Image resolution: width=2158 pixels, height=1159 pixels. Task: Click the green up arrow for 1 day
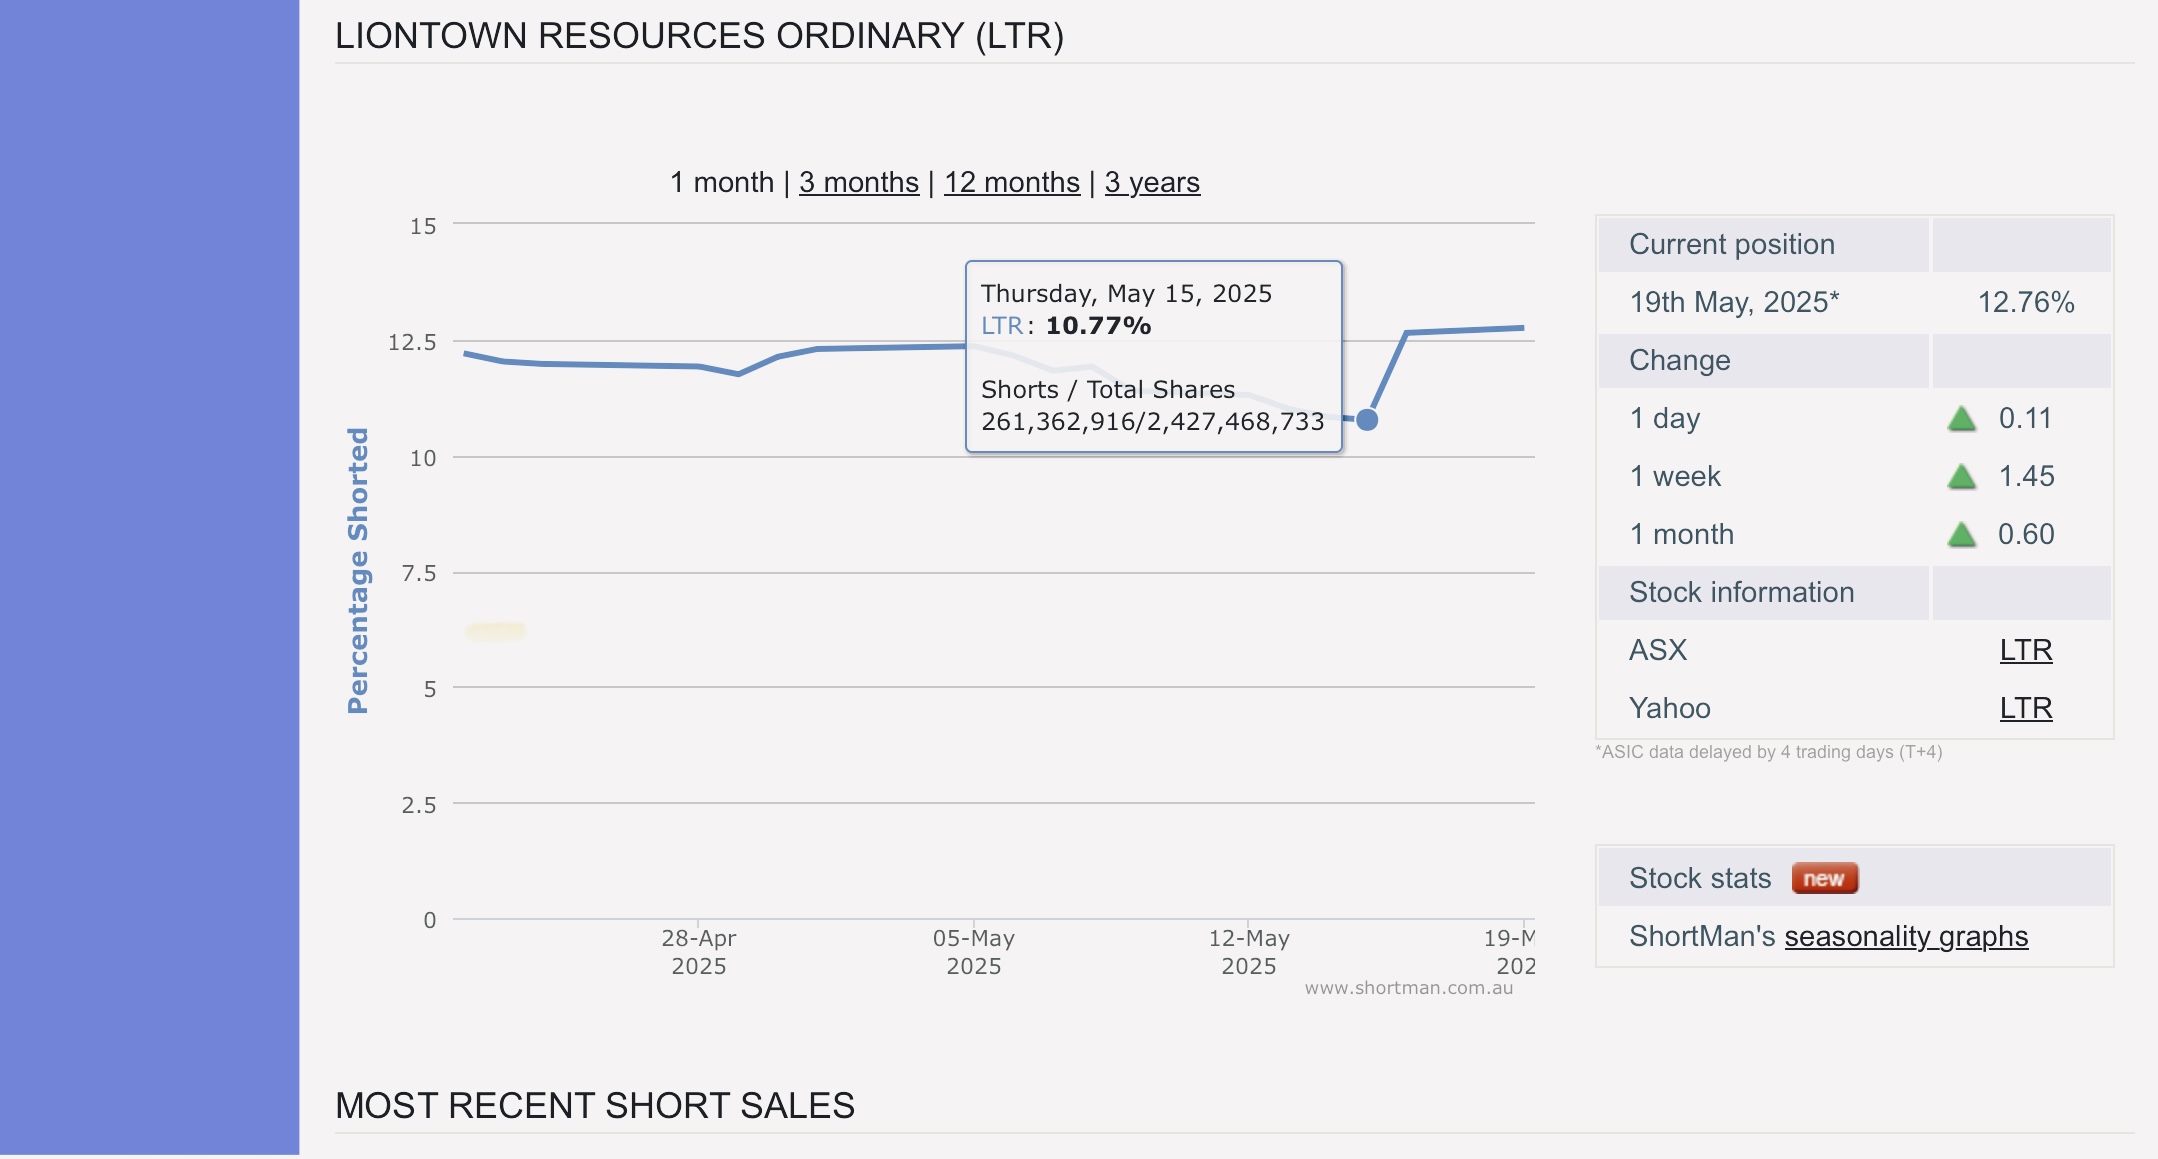(x=1962, y=418)
